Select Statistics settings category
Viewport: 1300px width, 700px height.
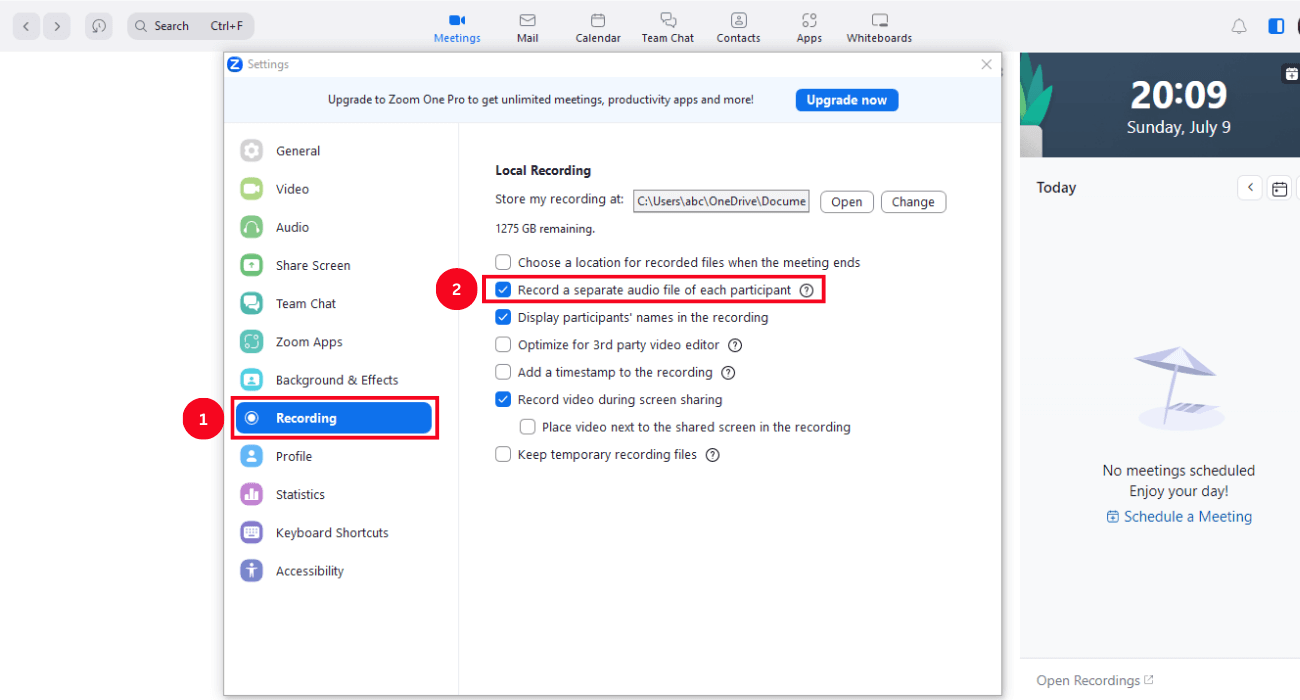coord(333,494)
